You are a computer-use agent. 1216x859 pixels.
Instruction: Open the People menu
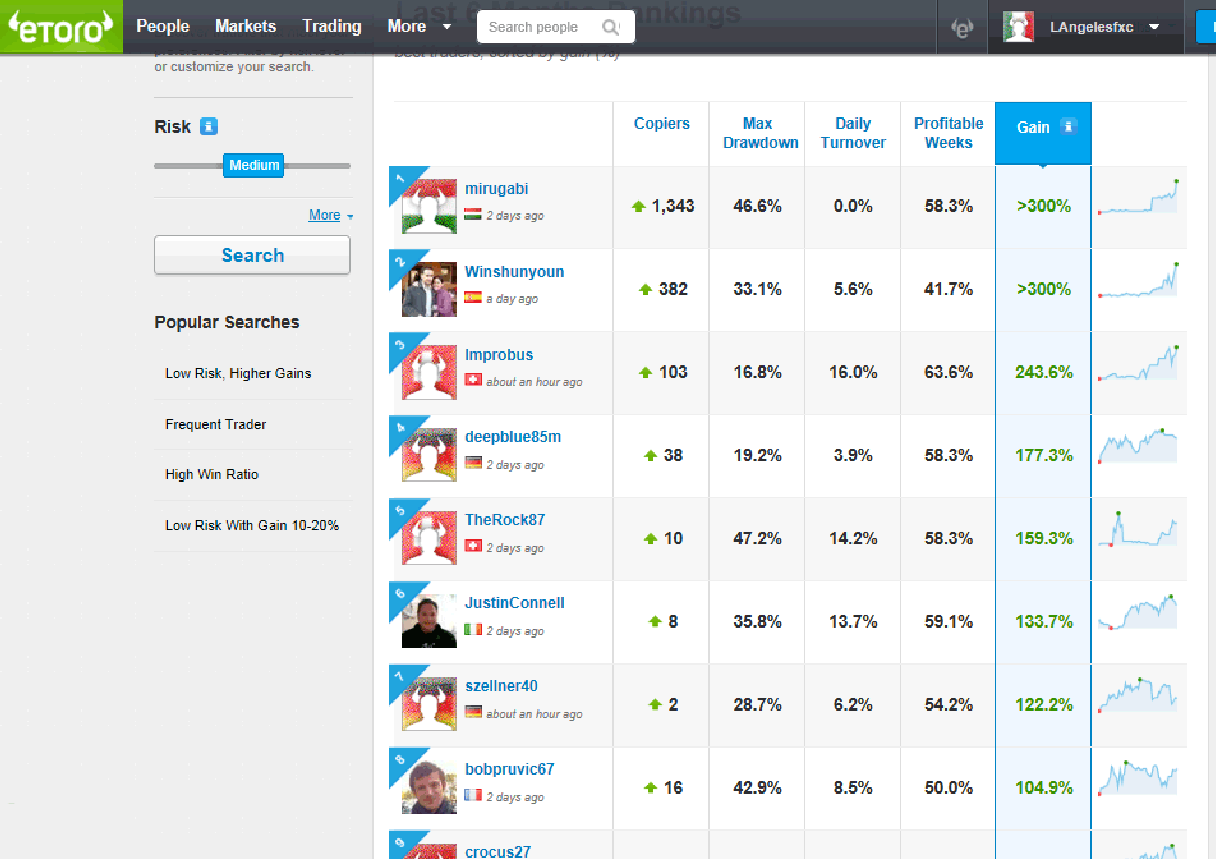tap(163, 27)
